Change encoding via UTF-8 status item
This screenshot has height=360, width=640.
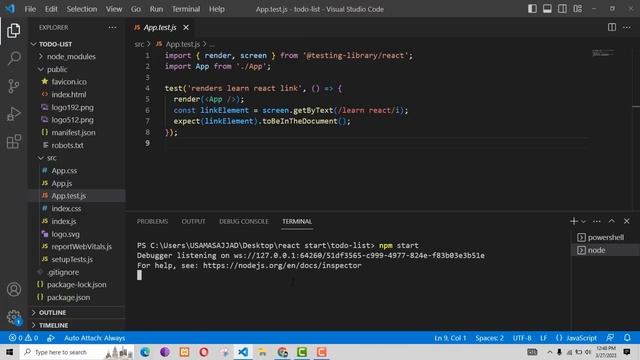click(x=522, y=338)
